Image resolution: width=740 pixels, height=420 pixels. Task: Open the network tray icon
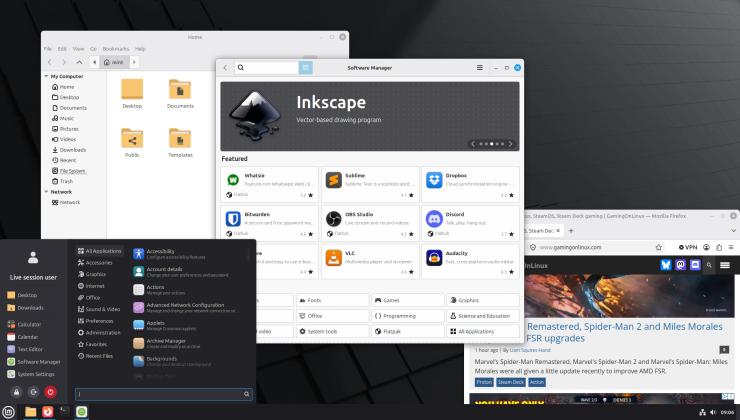(702, 412)
